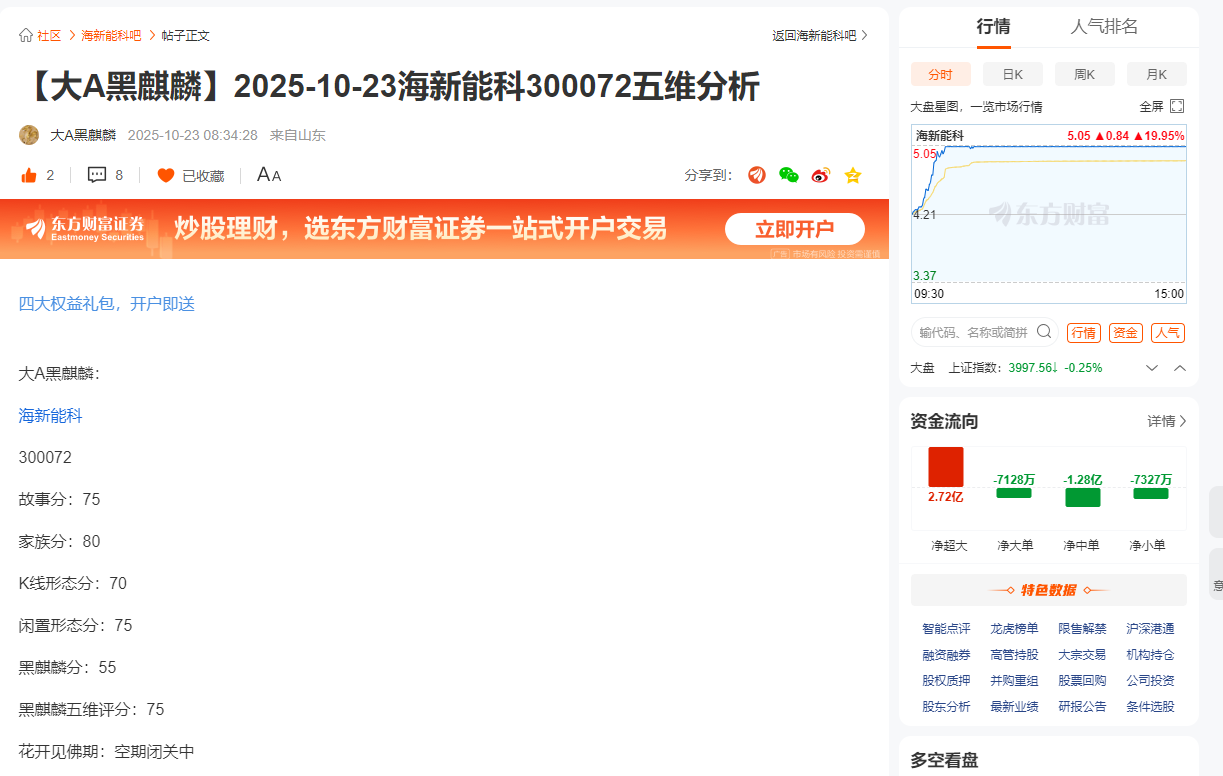Screen dimensions: 1223x776
Task: Click the author avatar of 大A黑麒麟
Action: point(29,135)
